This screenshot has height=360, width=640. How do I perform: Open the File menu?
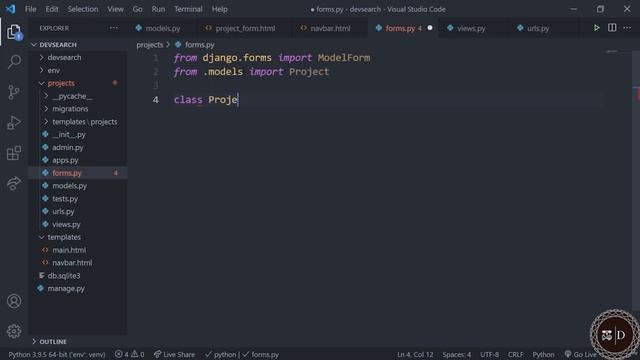click(x=31, y=9)
